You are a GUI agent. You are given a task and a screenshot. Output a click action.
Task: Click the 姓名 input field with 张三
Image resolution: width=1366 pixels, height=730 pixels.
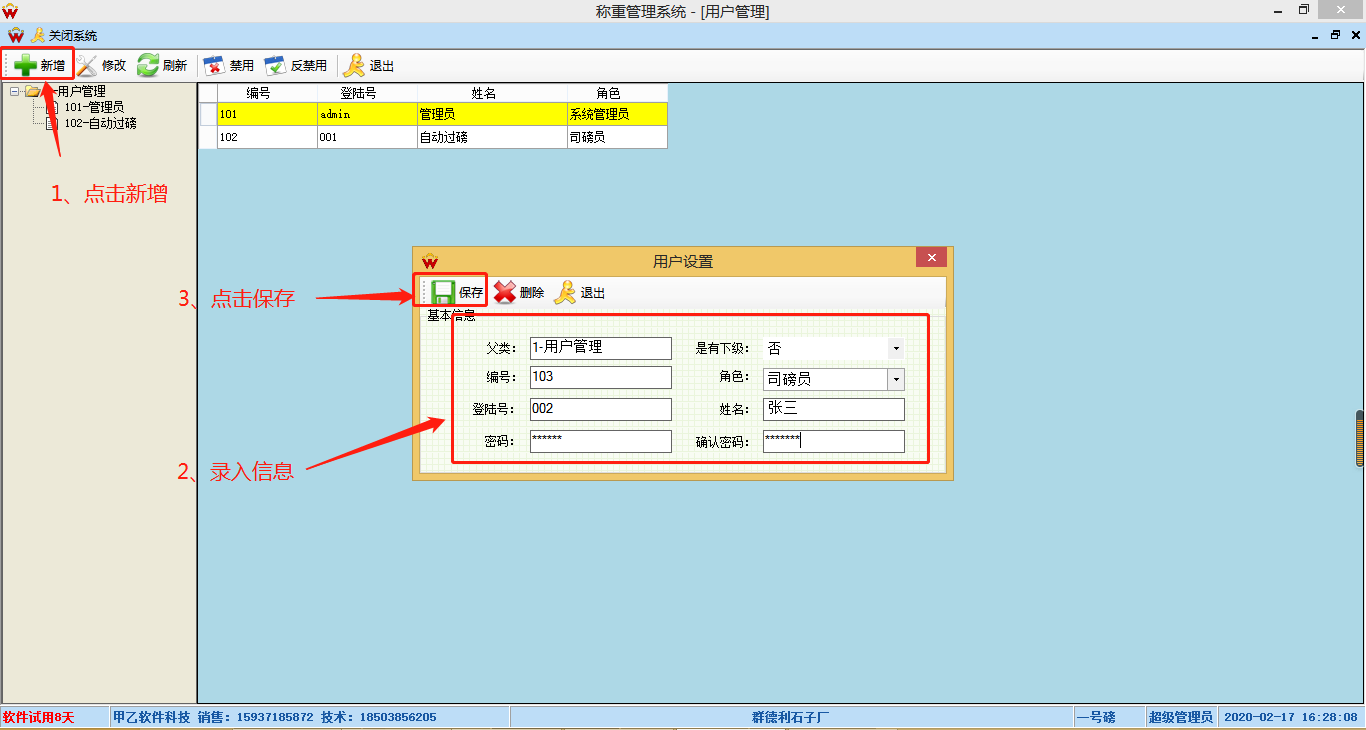[x=833, y=409]
